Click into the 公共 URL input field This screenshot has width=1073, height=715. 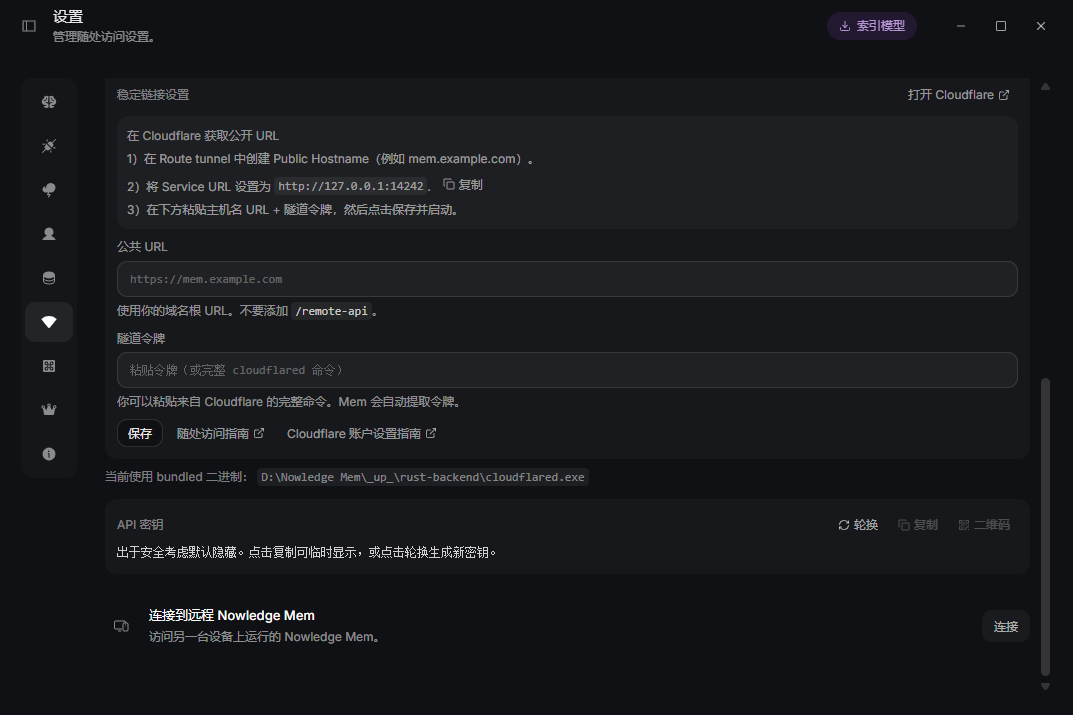pos(567,279)
